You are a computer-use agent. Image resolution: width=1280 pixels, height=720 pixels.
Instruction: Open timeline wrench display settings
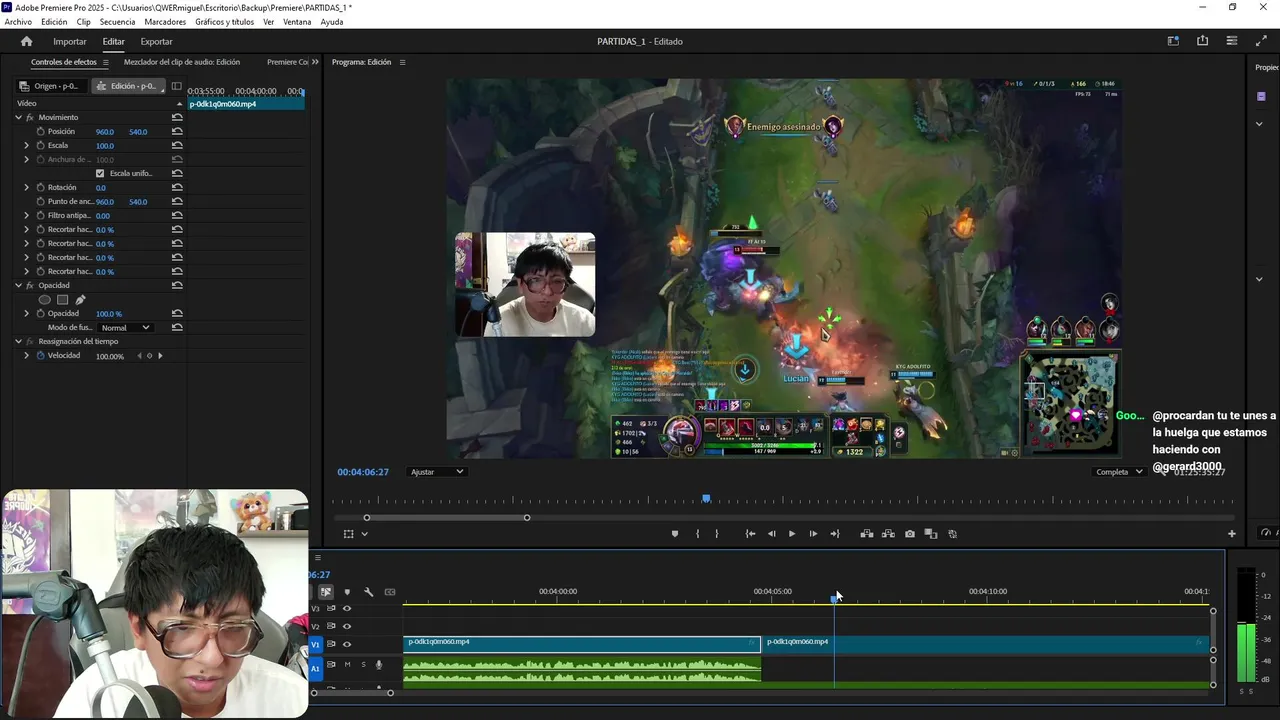coord(368,592)
